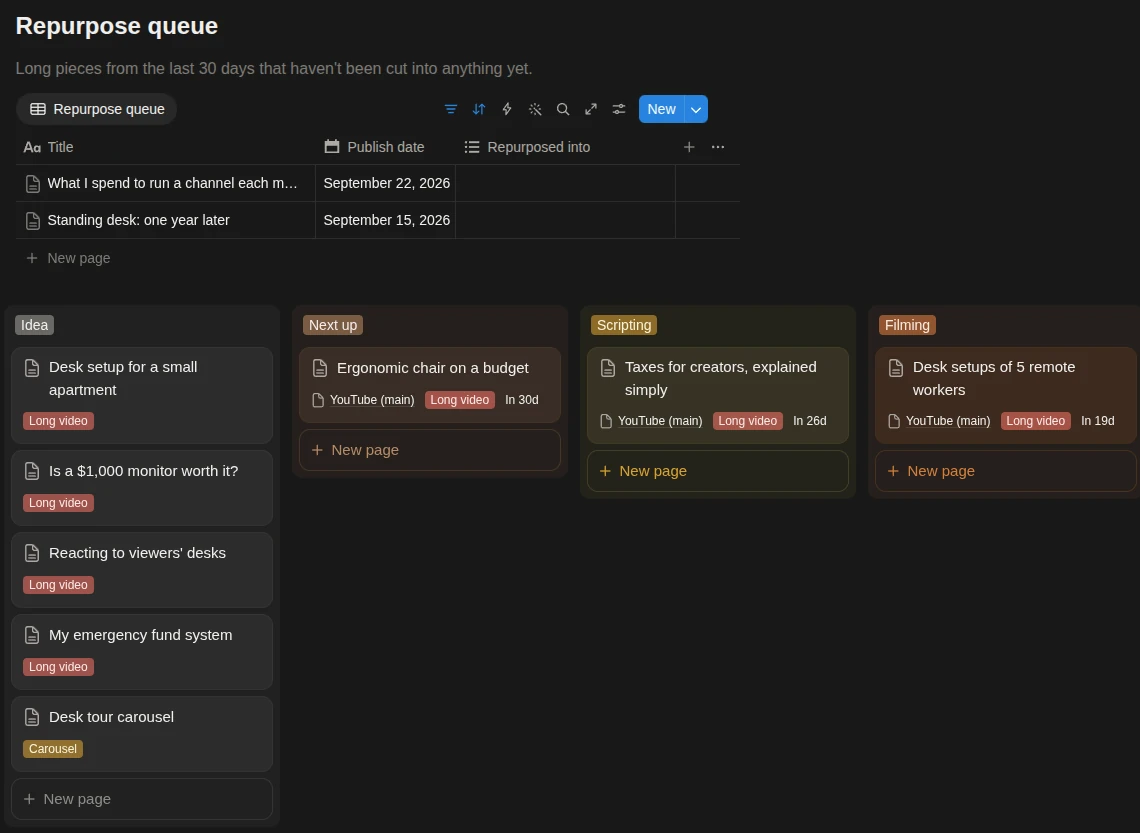The image size is (1140, 833).
Task: Click the sort arrows icon
Action: point(478,109)
